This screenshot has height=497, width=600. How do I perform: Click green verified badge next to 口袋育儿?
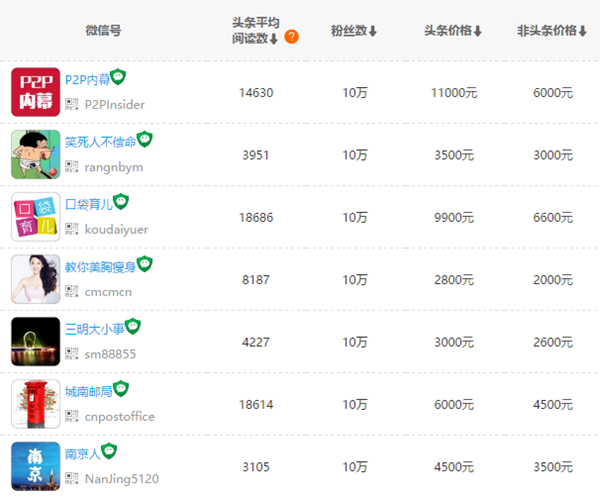click(121, 201)
